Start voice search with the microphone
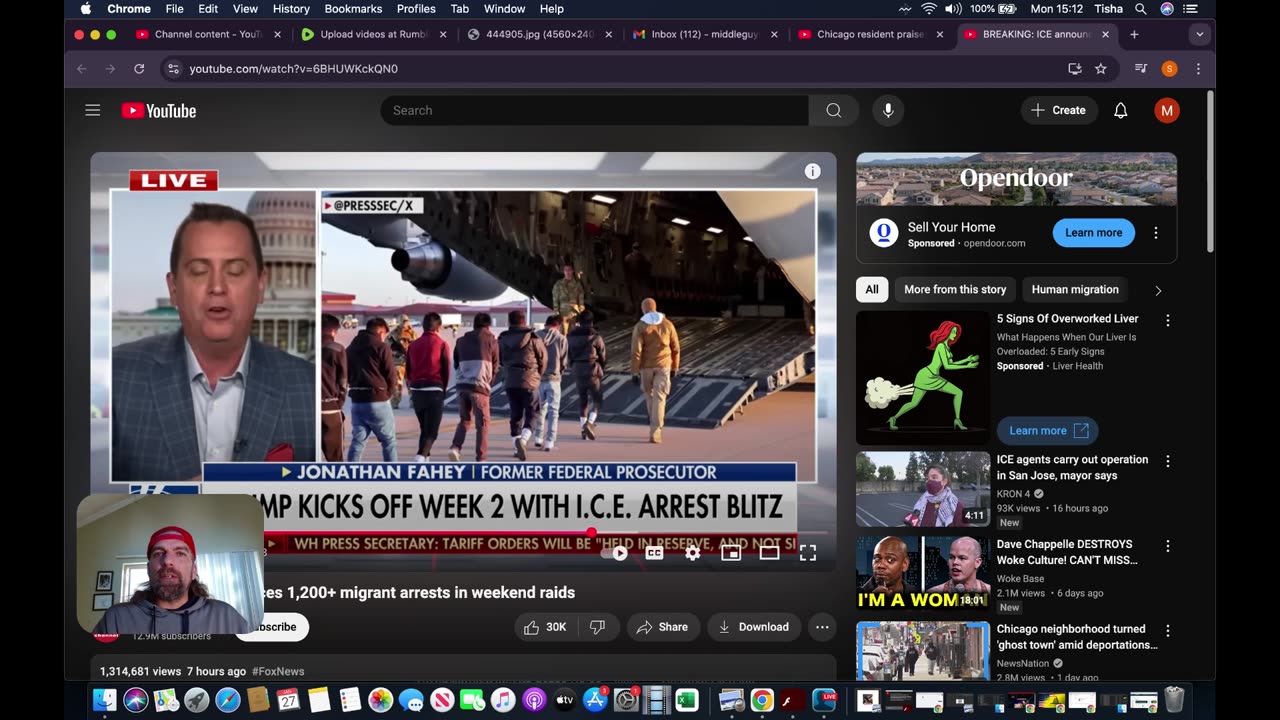The width and height of the screenshot is (1280, 720). click(x=888, y=110)
